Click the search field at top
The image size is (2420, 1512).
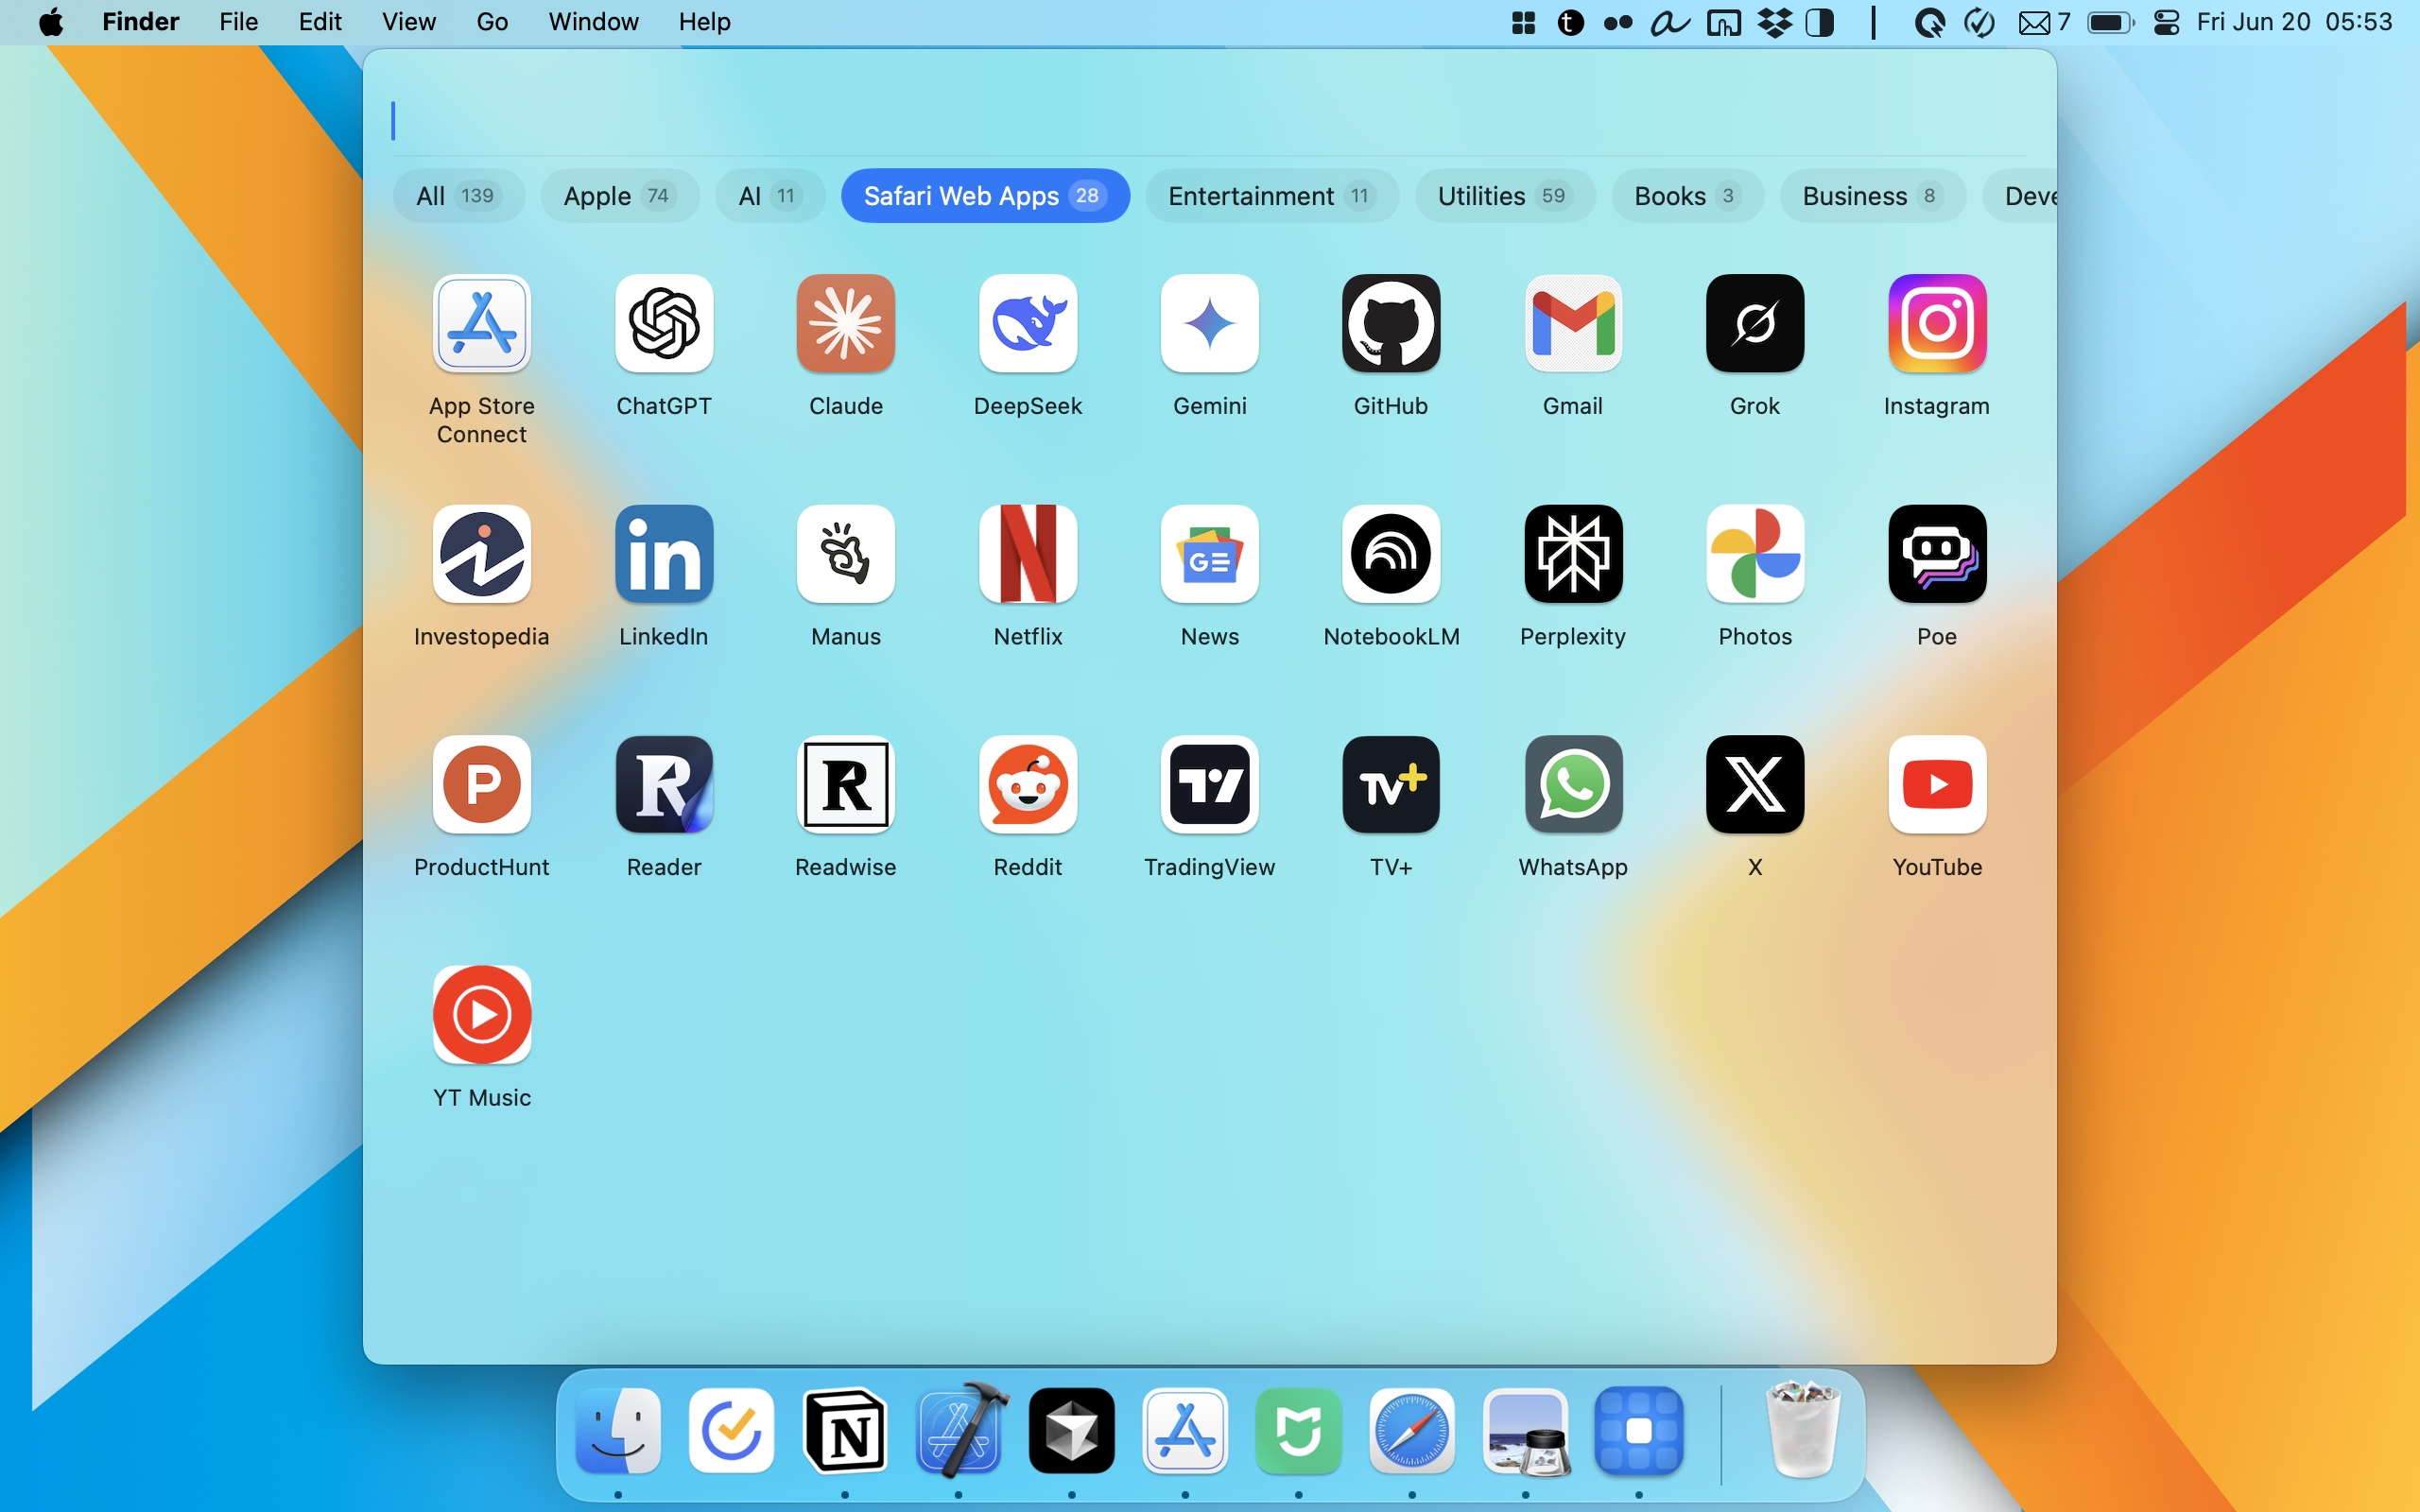pyautogui.click(x=1200, y=121)
